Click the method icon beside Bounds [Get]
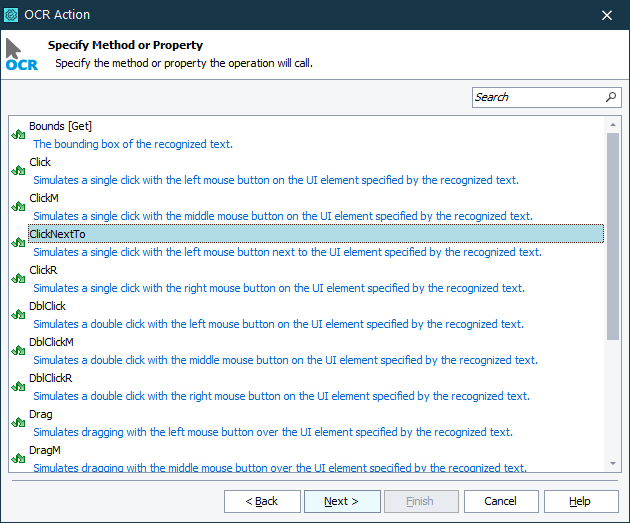This screenshot has width=630, height=523. point(18,134)
